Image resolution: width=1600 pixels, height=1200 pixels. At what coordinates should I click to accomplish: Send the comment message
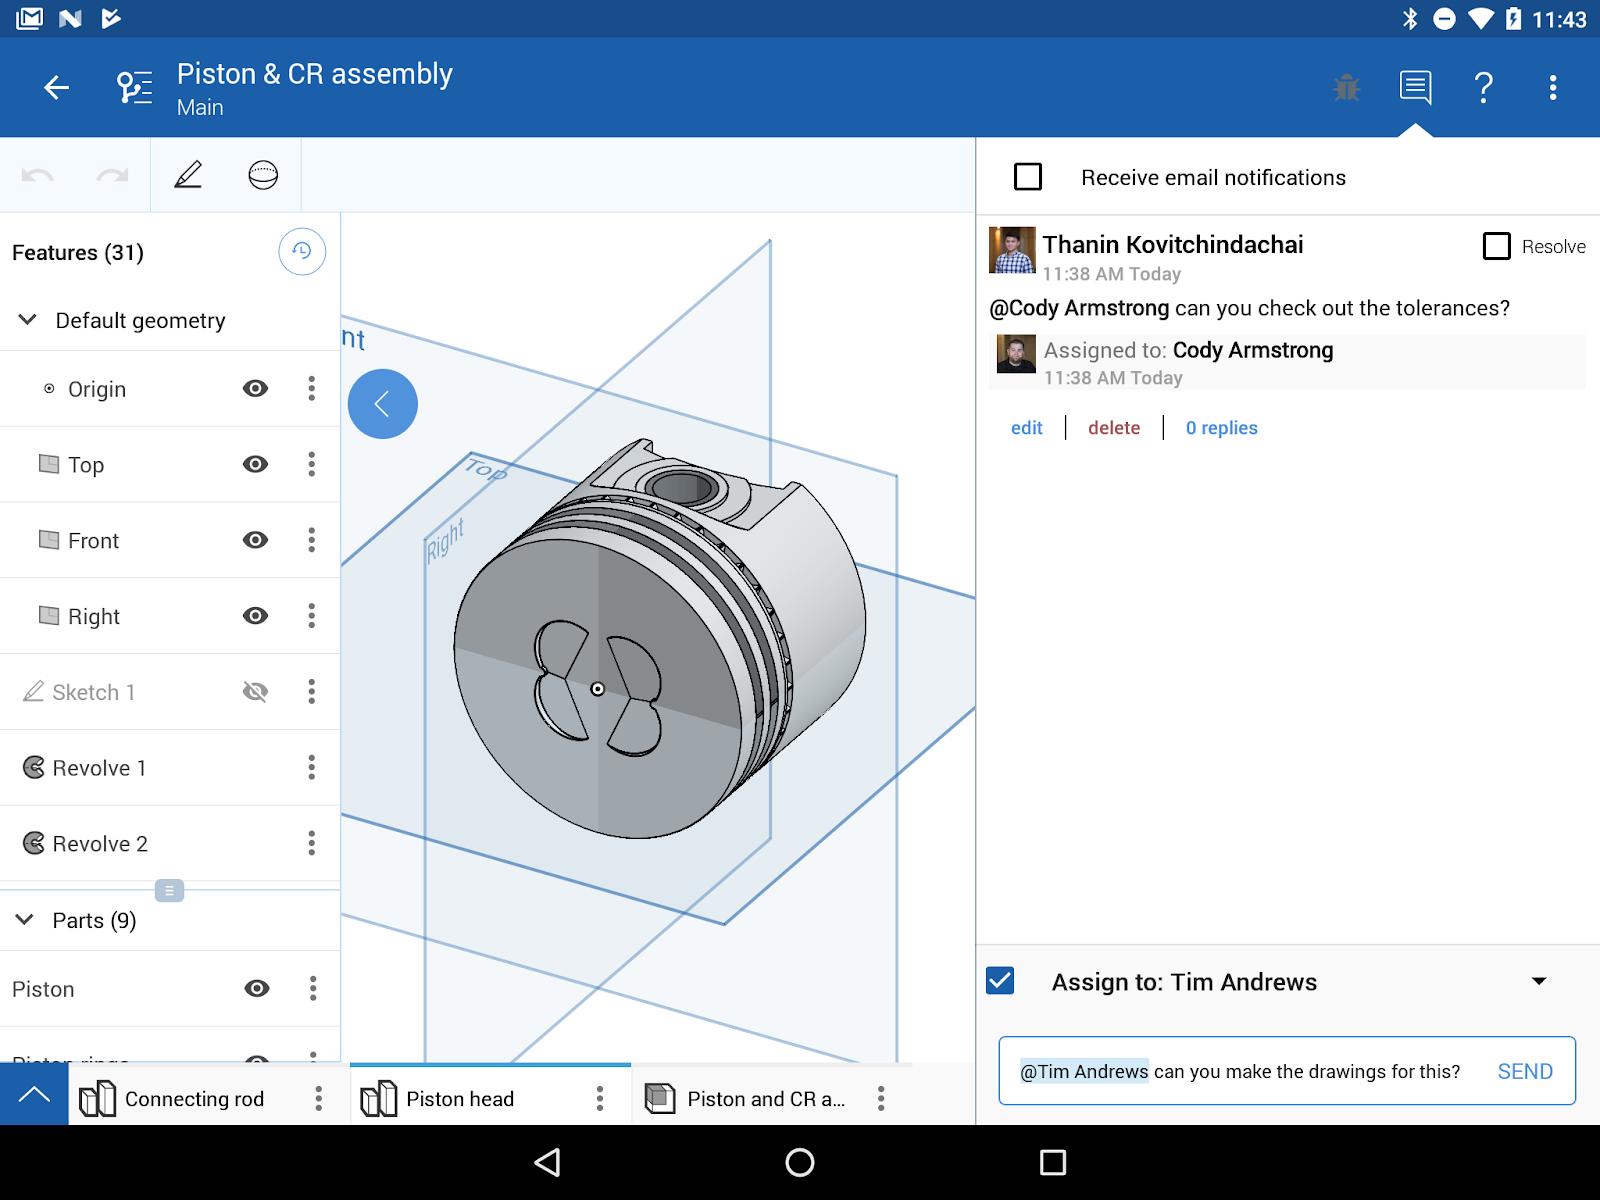click(x=1524, y=1071)
